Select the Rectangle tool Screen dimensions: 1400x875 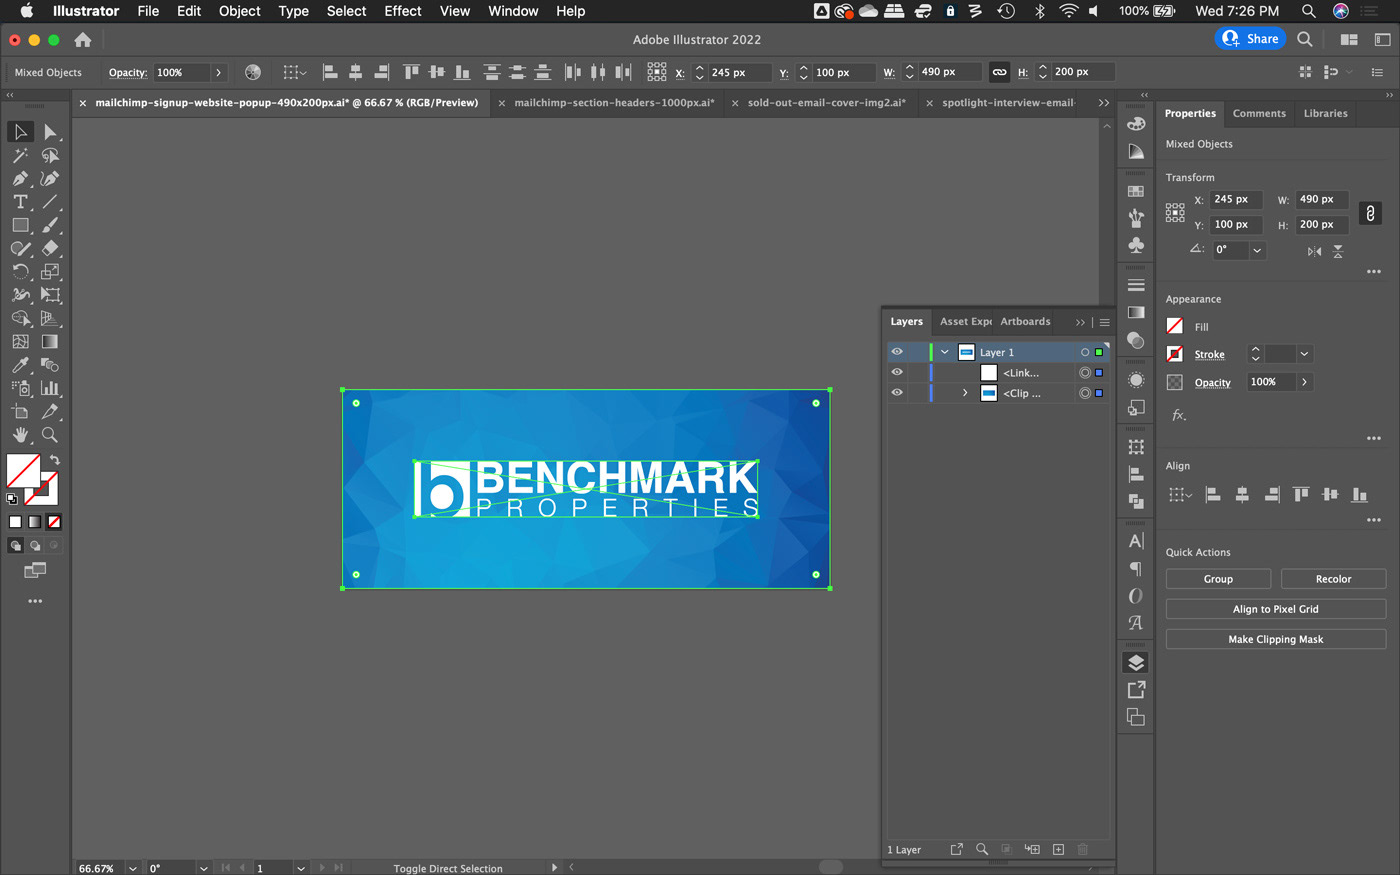20,225
